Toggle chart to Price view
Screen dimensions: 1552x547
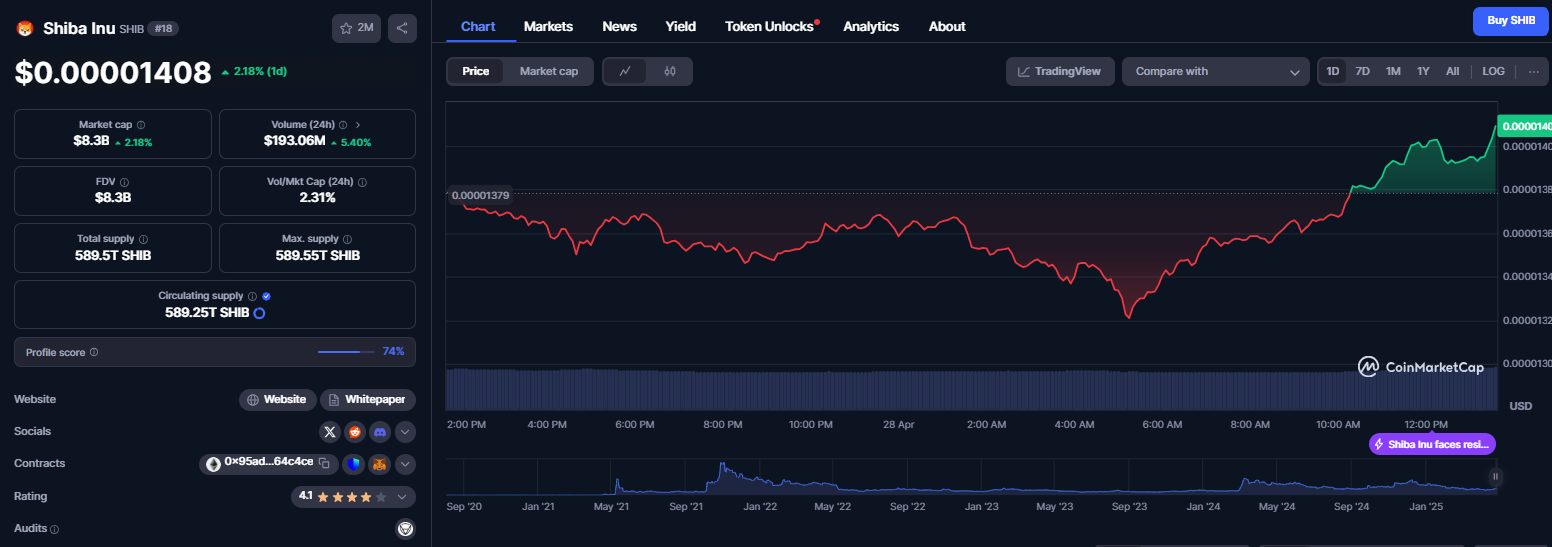476,71
